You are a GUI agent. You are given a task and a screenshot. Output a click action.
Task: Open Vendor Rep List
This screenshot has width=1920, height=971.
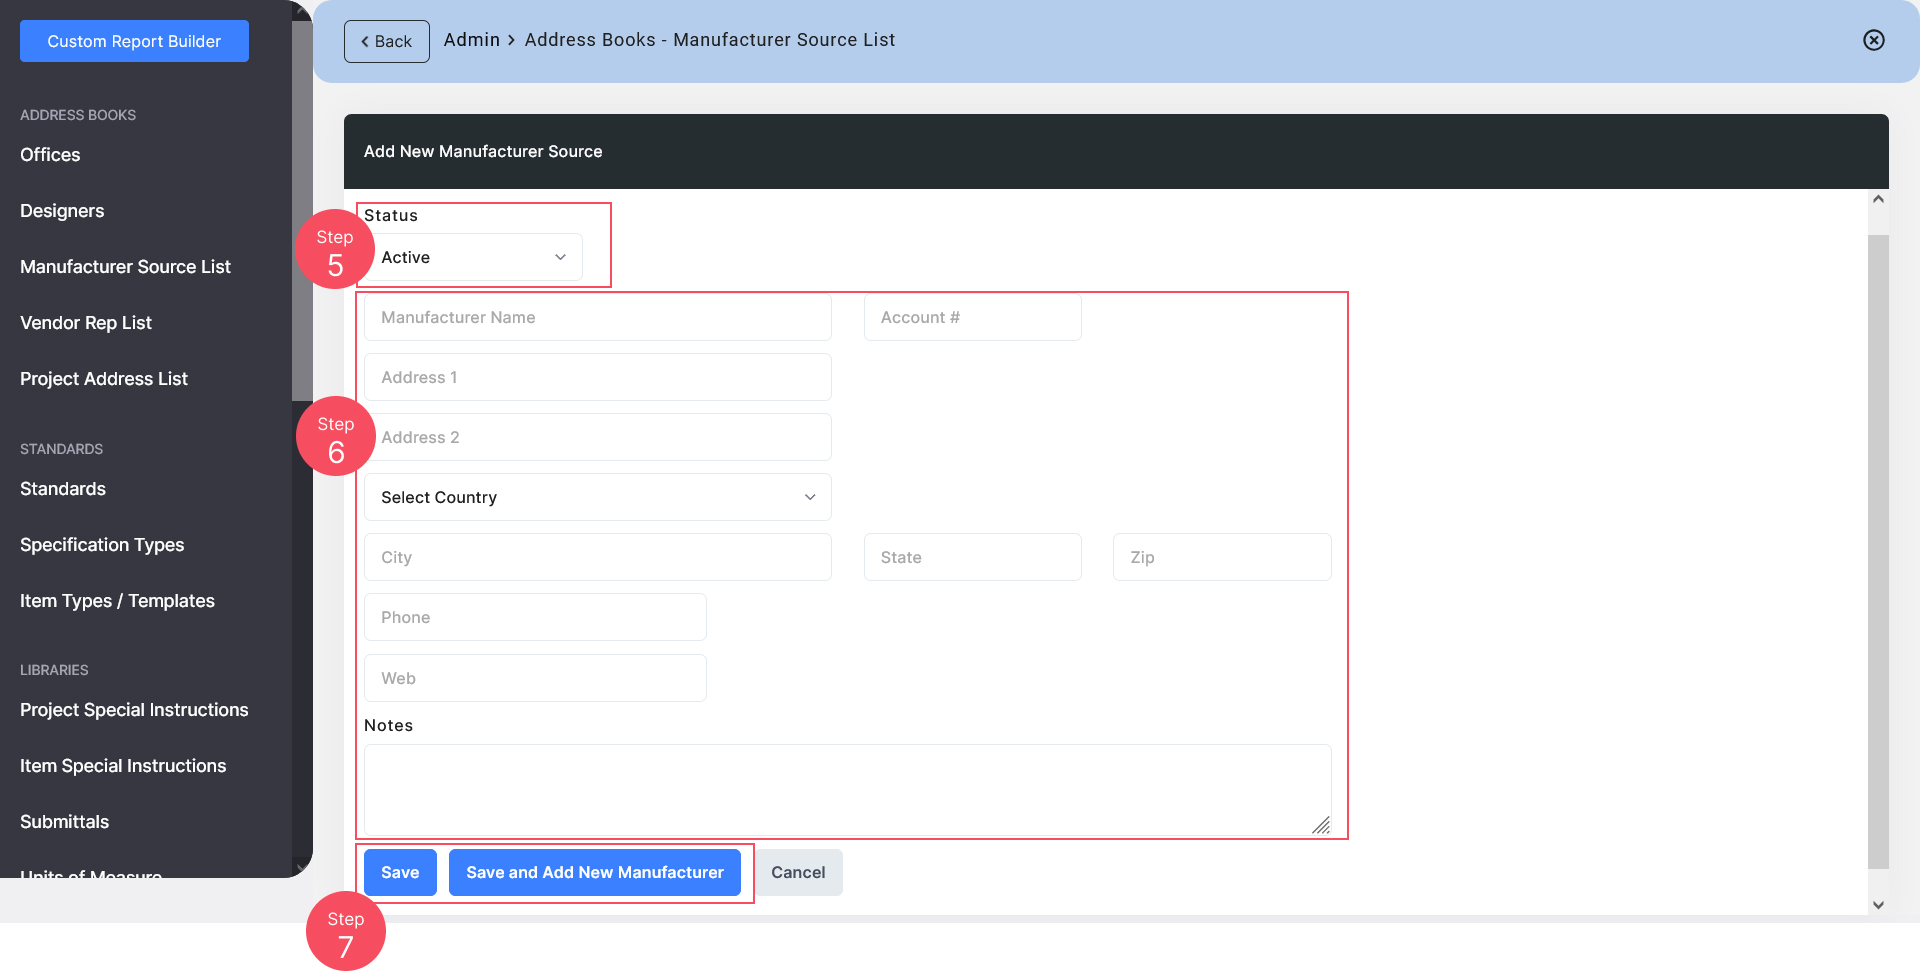[x=86, y=323]
